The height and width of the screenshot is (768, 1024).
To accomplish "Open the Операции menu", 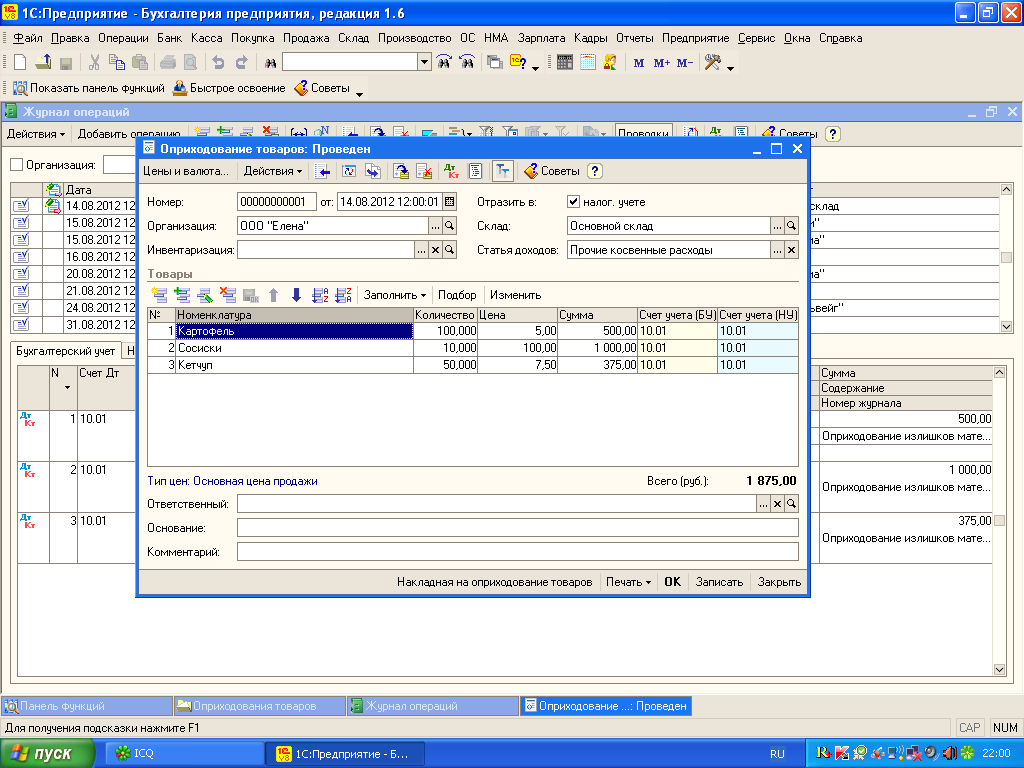I will (x=123, y=38).
